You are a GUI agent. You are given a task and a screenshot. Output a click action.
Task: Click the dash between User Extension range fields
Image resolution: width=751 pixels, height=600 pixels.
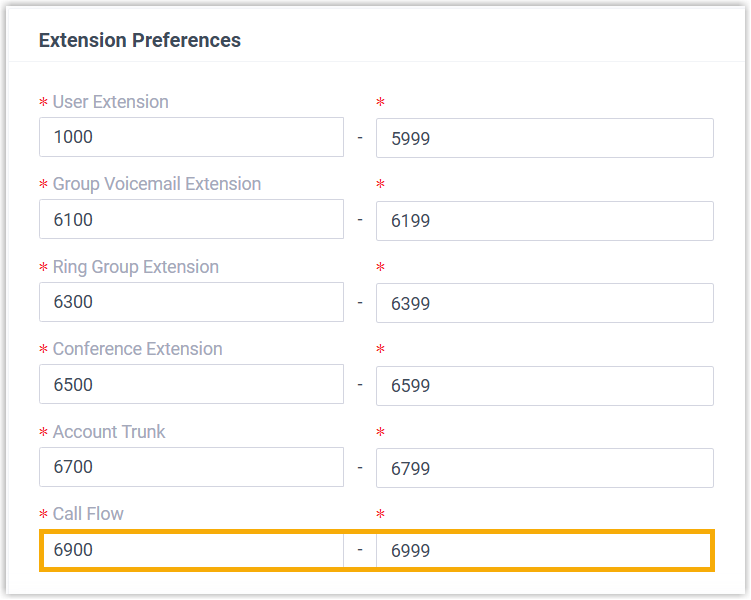tap(360, 138)
